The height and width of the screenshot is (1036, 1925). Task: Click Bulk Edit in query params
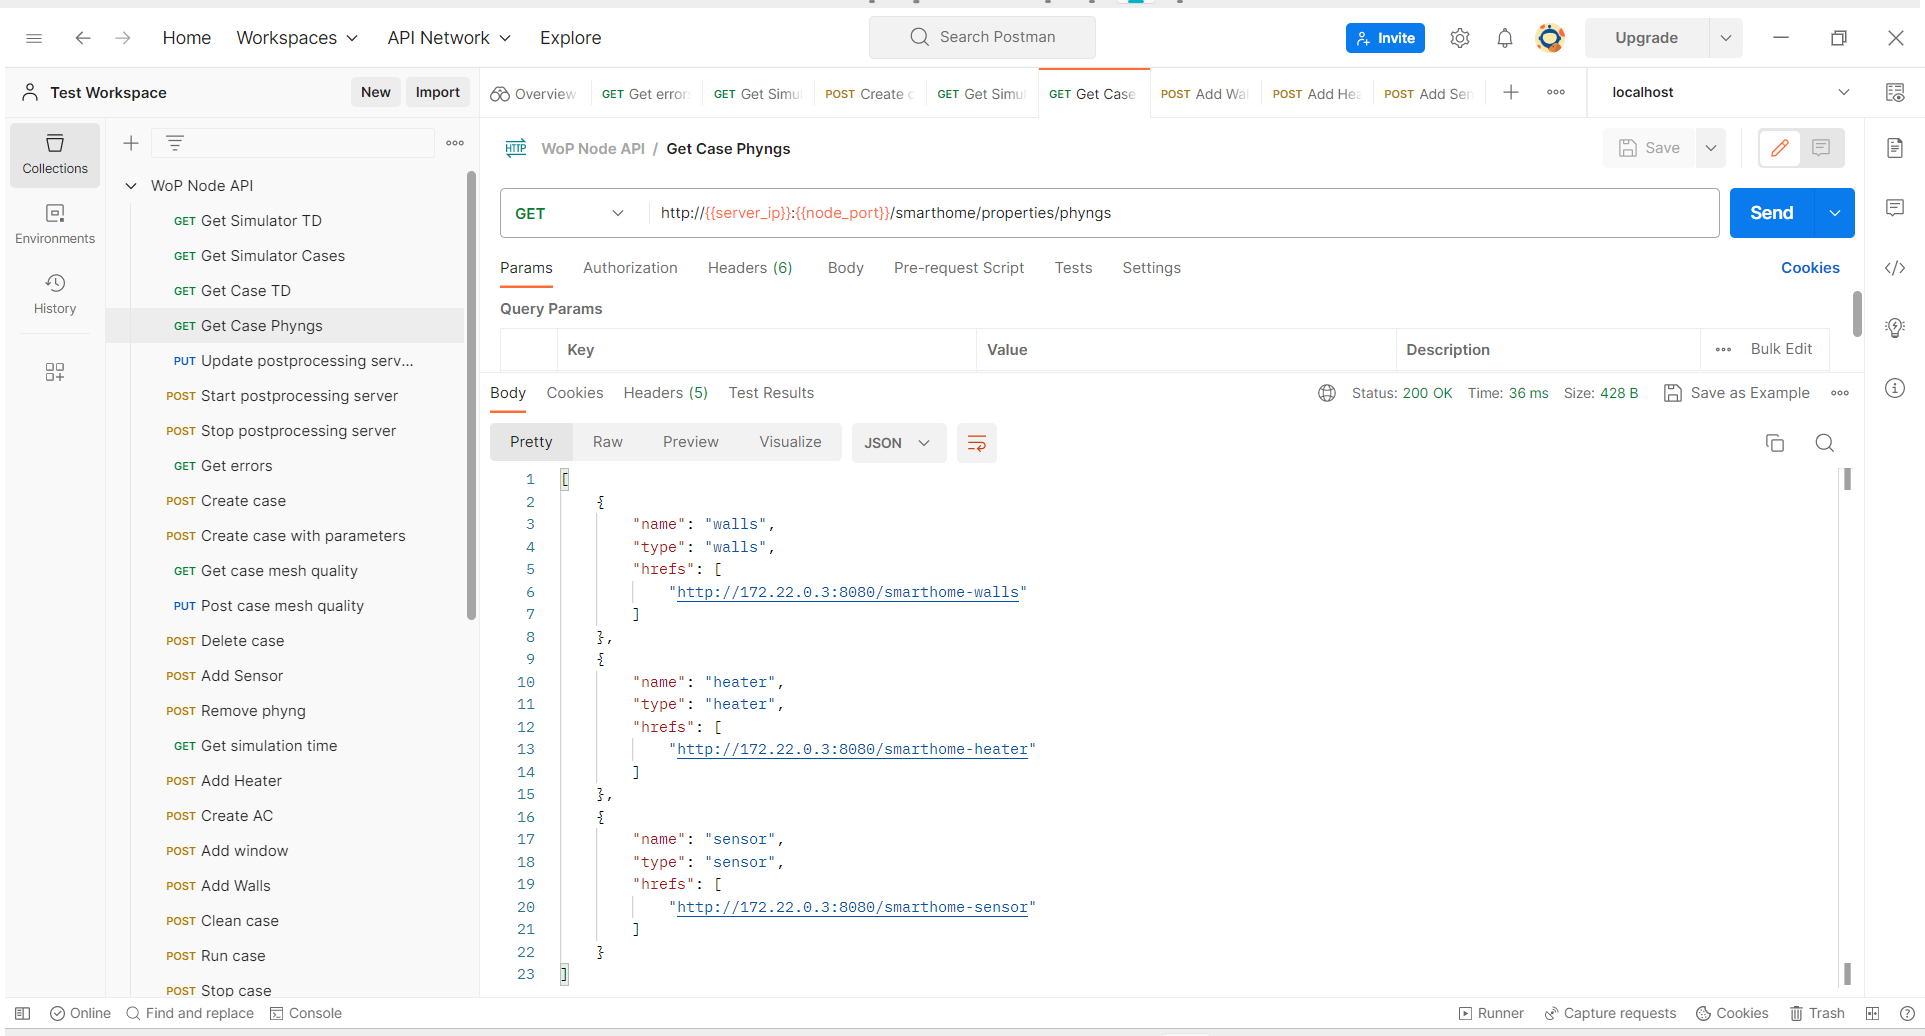pos(1781,349)
